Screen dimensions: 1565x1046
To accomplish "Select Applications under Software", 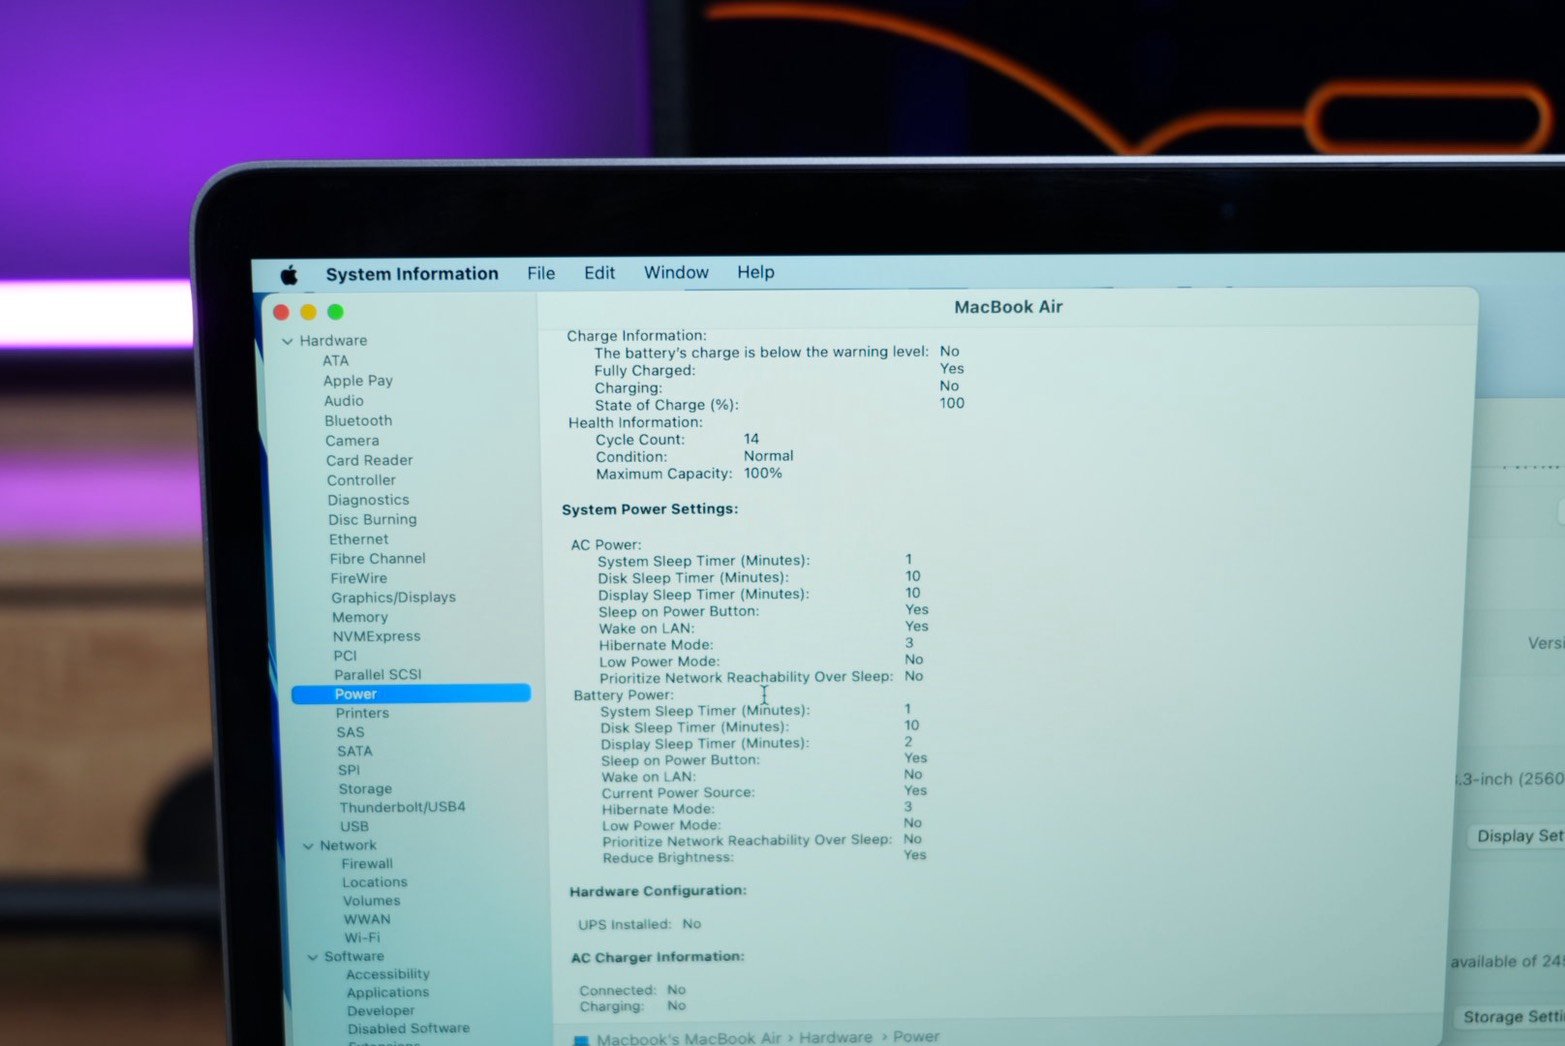I will click(x=387, y=993).
